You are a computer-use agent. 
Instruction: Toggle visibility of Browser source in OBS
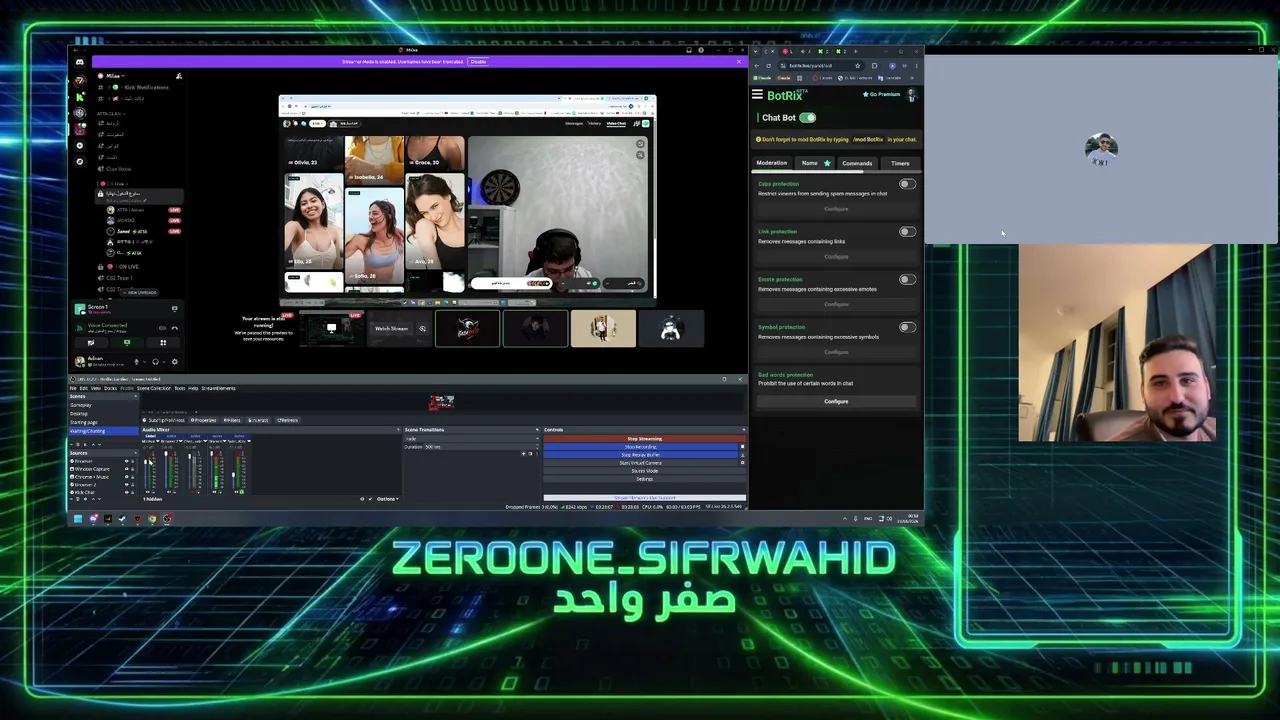coord(126,461)
